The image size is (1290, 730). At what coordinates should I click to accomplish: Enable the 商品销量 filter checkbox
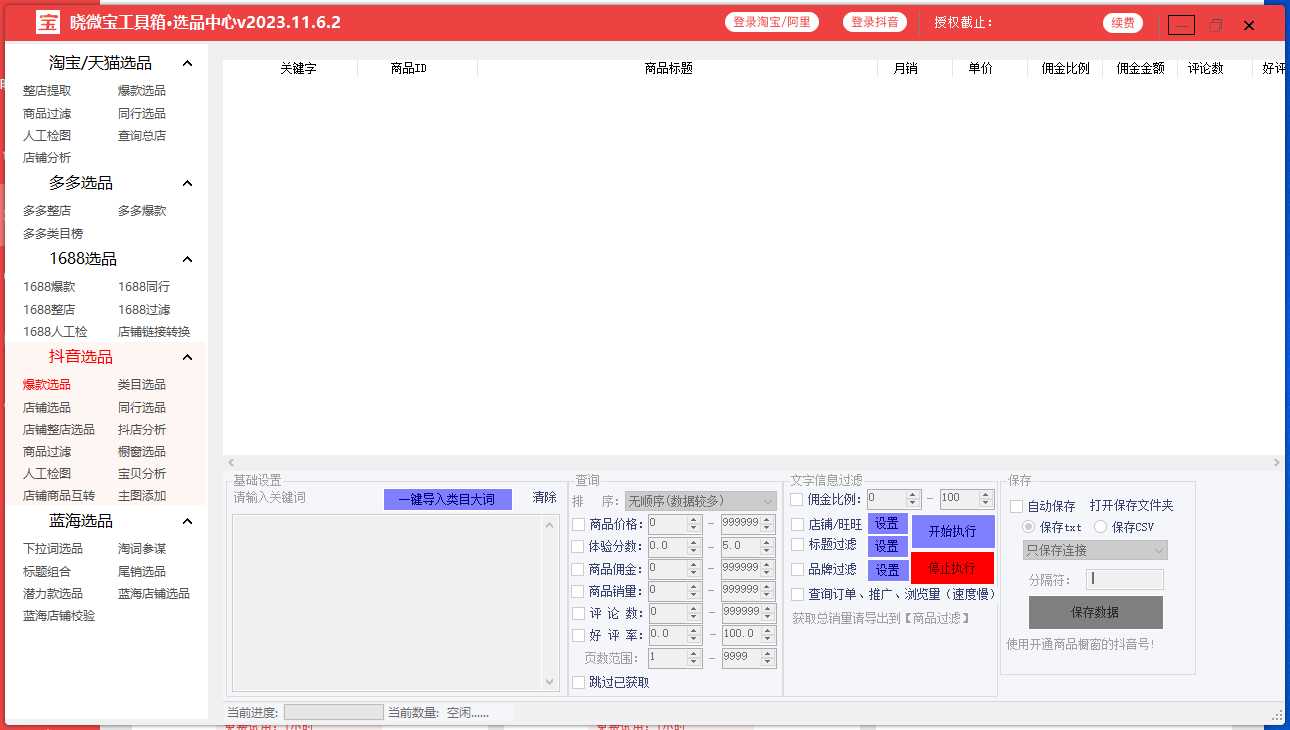click(578, 591)
